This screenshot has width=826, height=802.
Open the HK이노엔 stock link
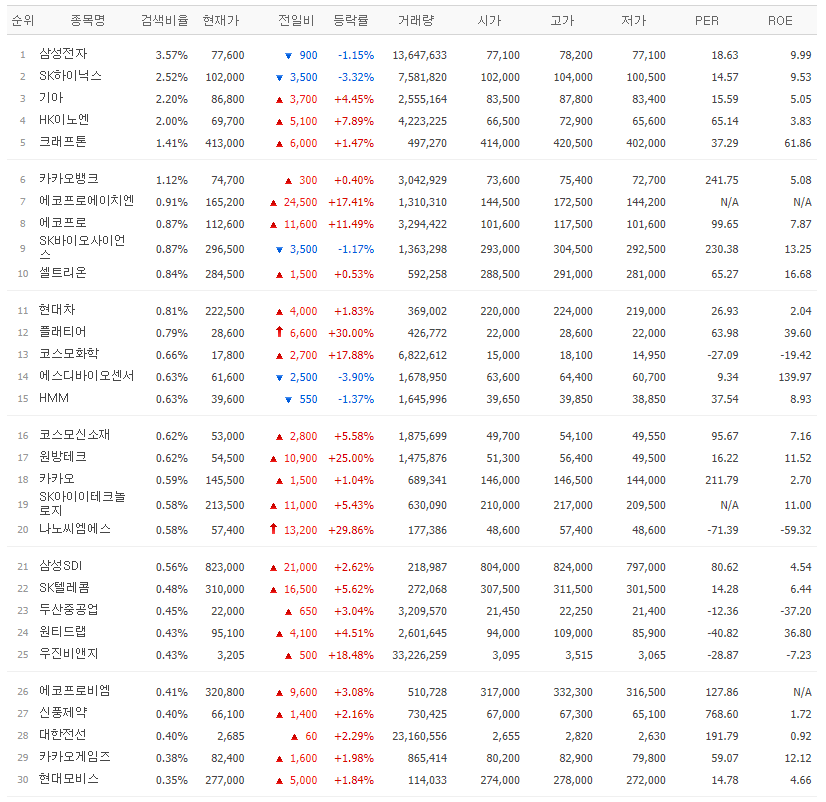64,120
